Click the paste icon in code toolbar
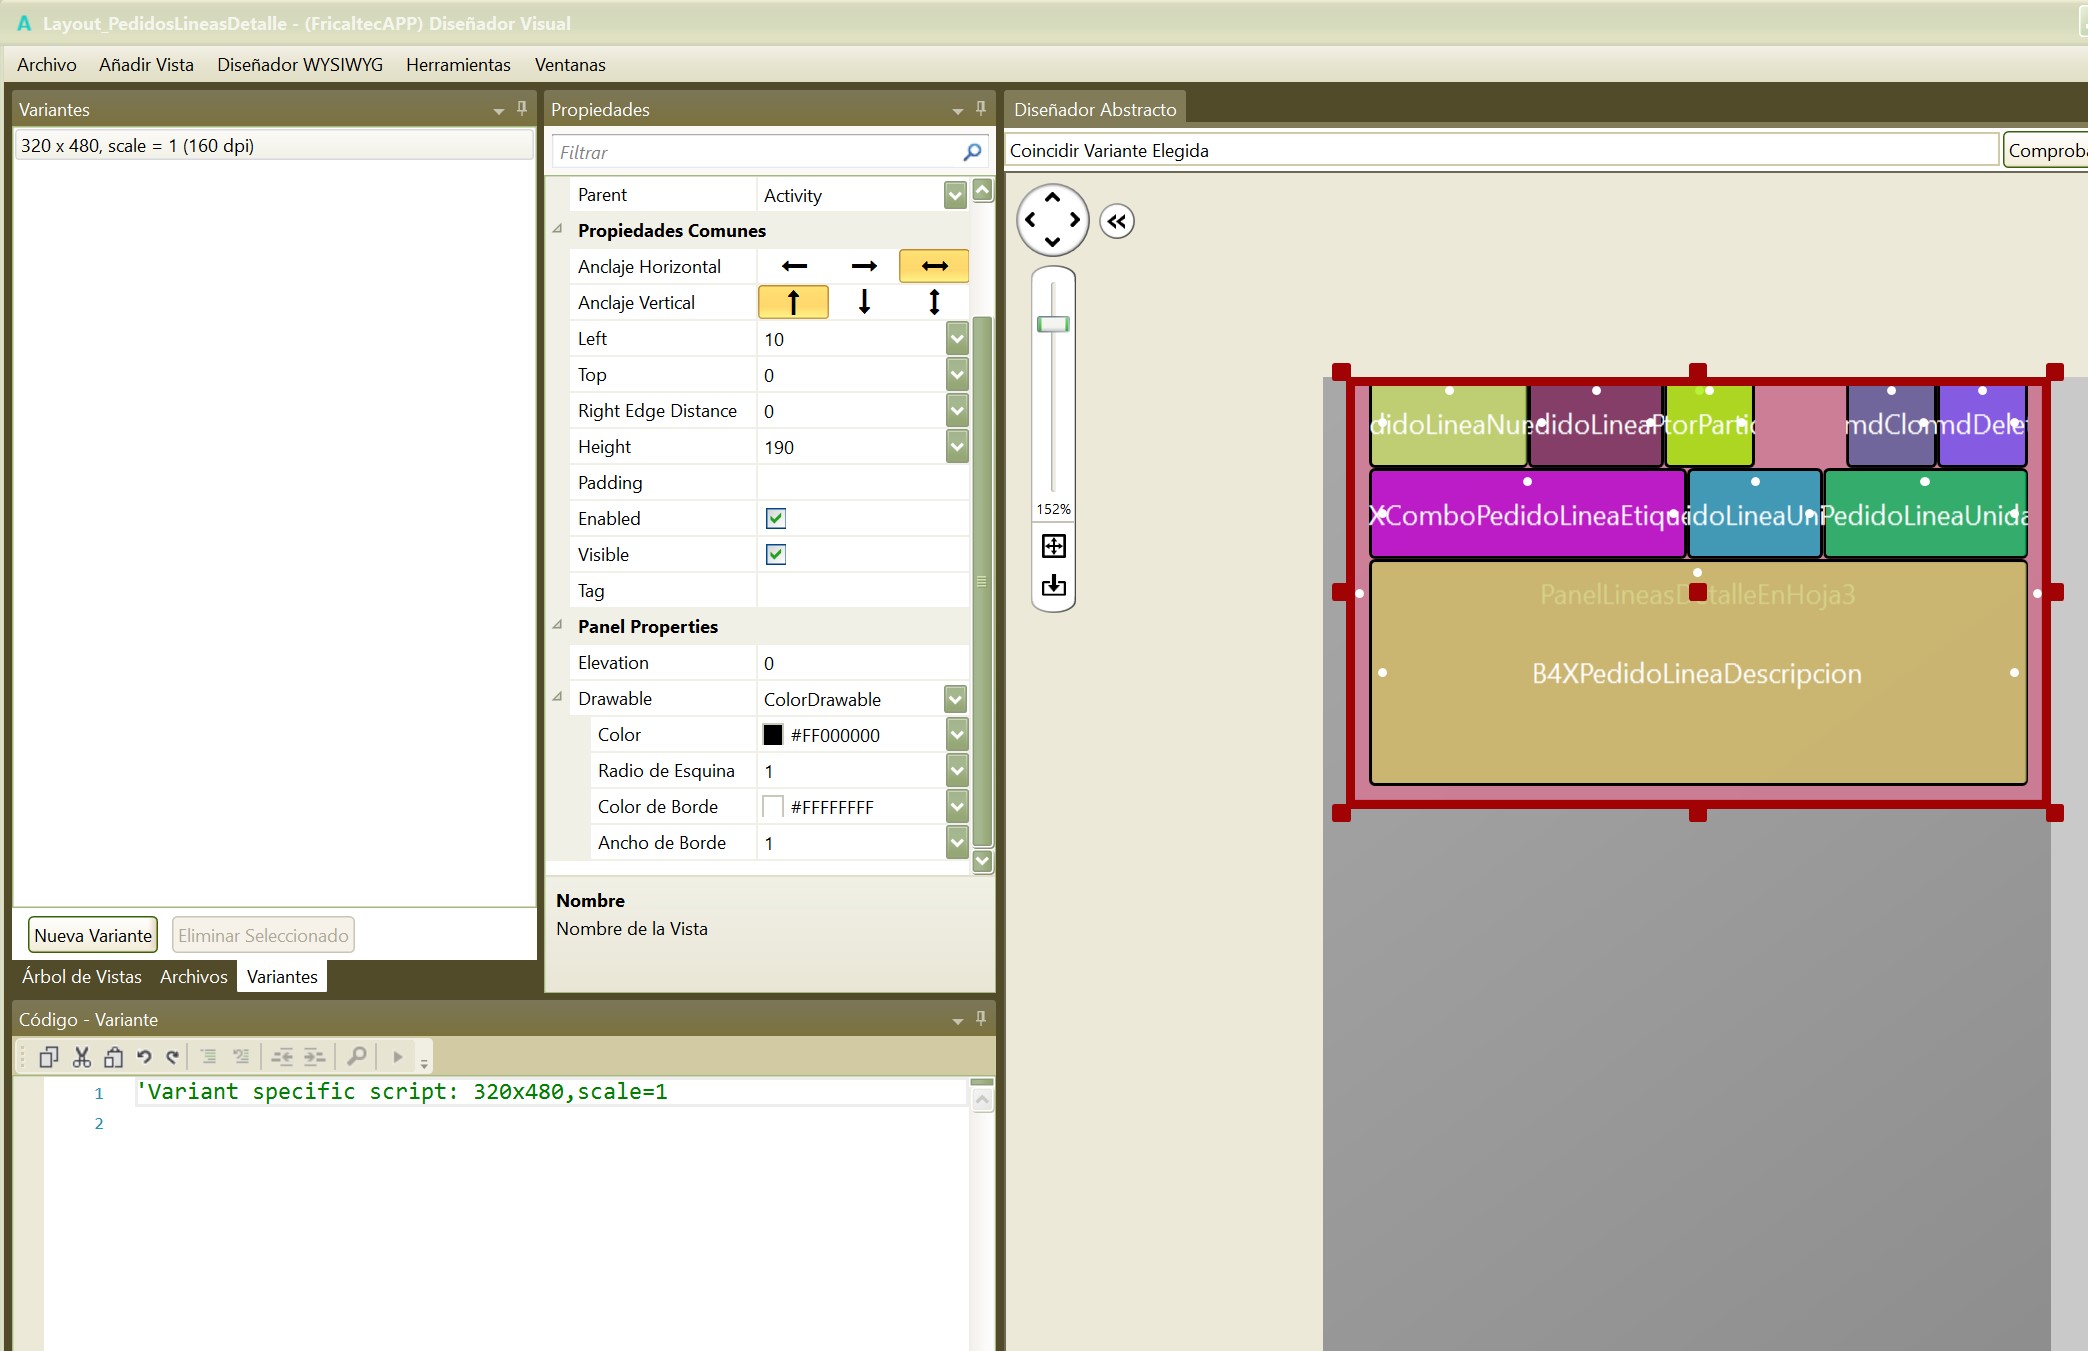 113,1056
